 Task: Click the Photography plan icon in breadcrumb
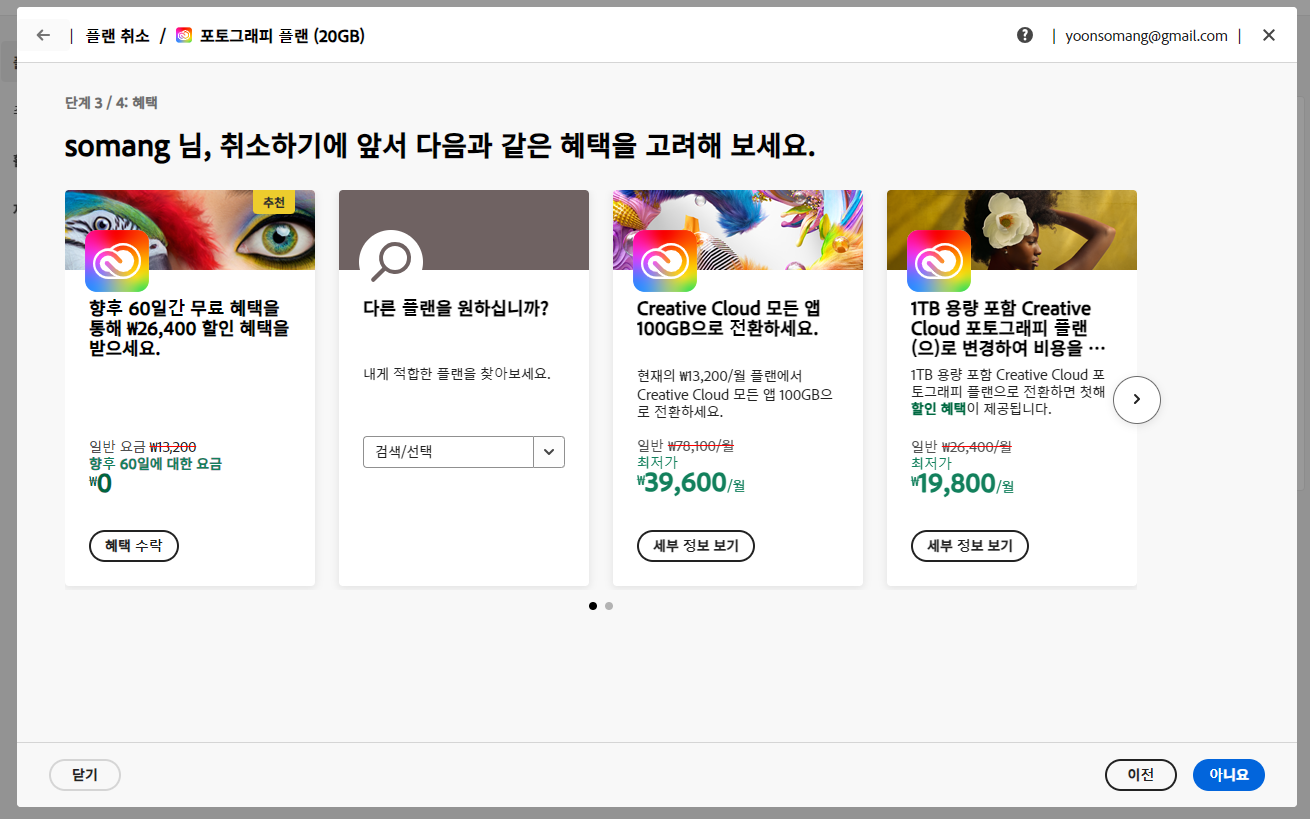coord(184,36)
